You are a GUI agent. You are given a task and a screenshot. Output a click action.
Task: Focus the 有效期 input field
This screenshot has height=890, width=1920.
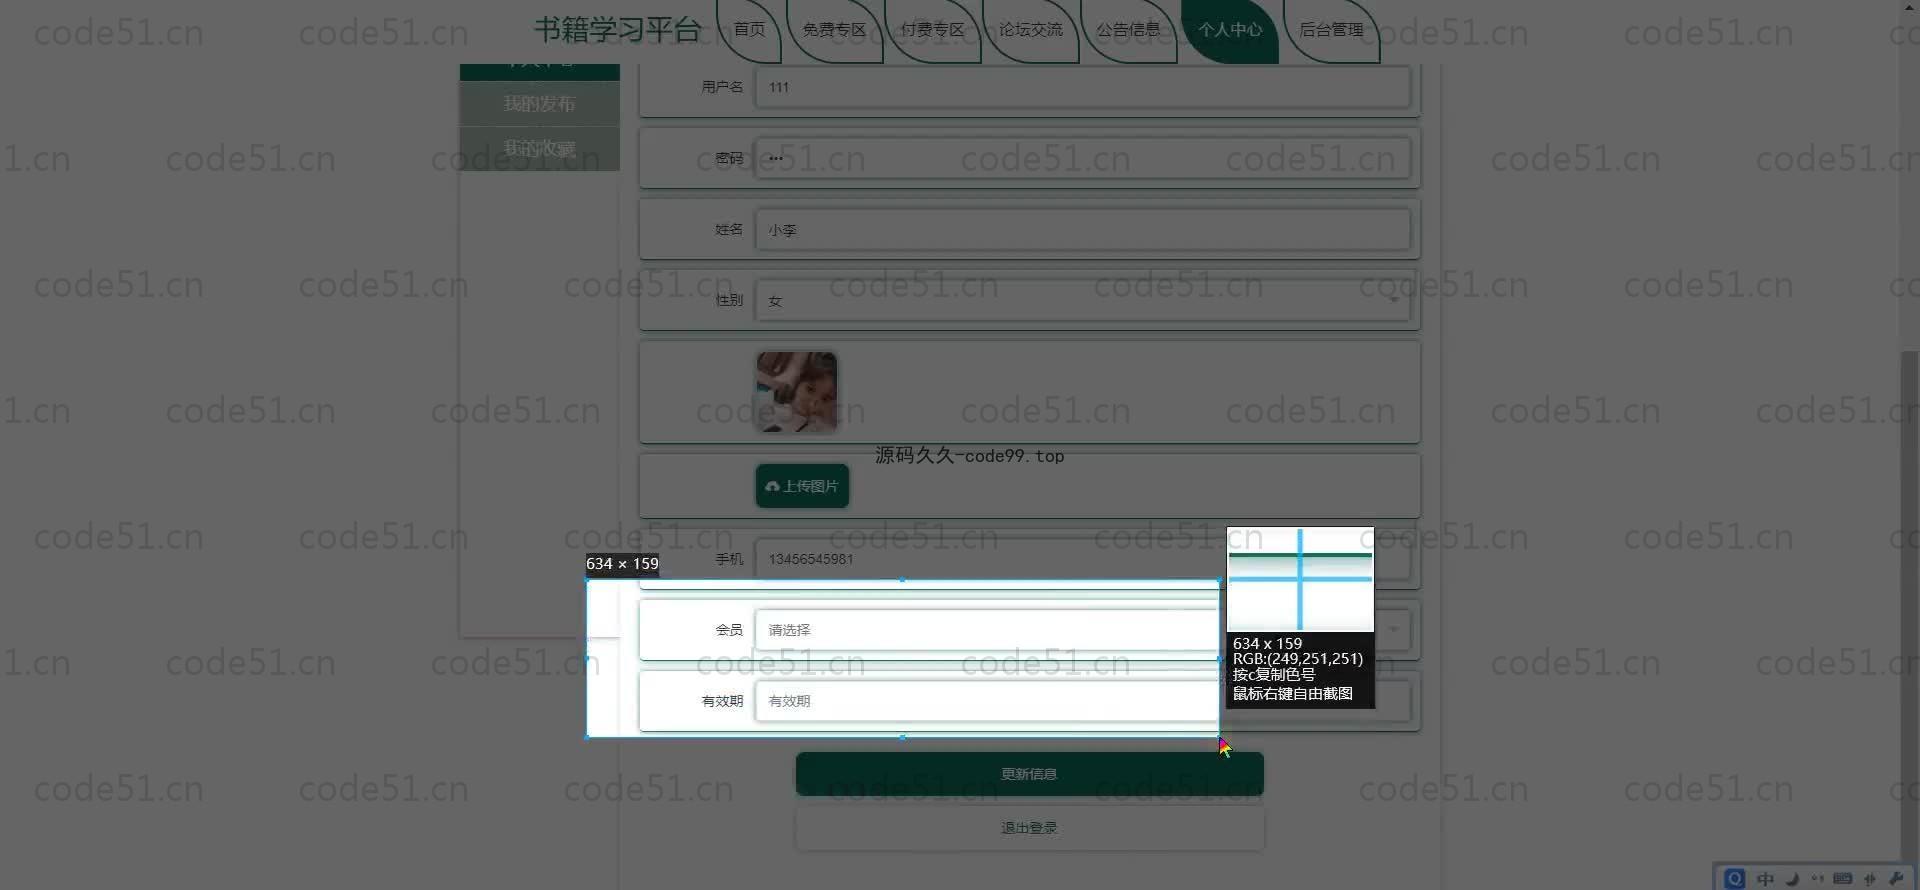1082,701
